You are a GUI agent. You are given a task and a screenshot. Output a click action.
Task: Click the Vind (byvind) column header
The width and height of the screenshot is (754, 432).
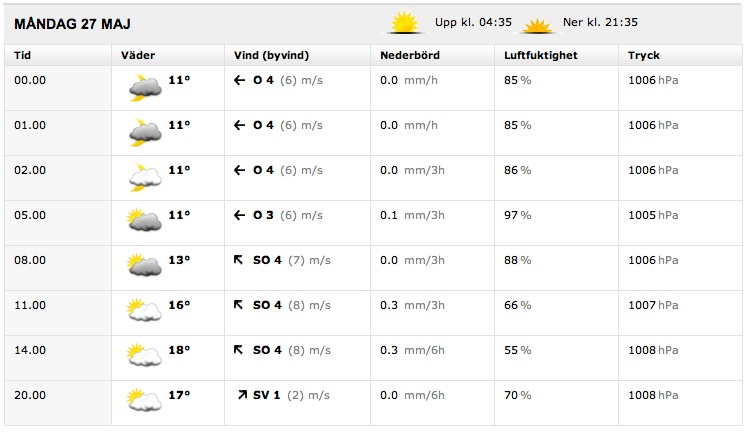(x=271, y=55)
